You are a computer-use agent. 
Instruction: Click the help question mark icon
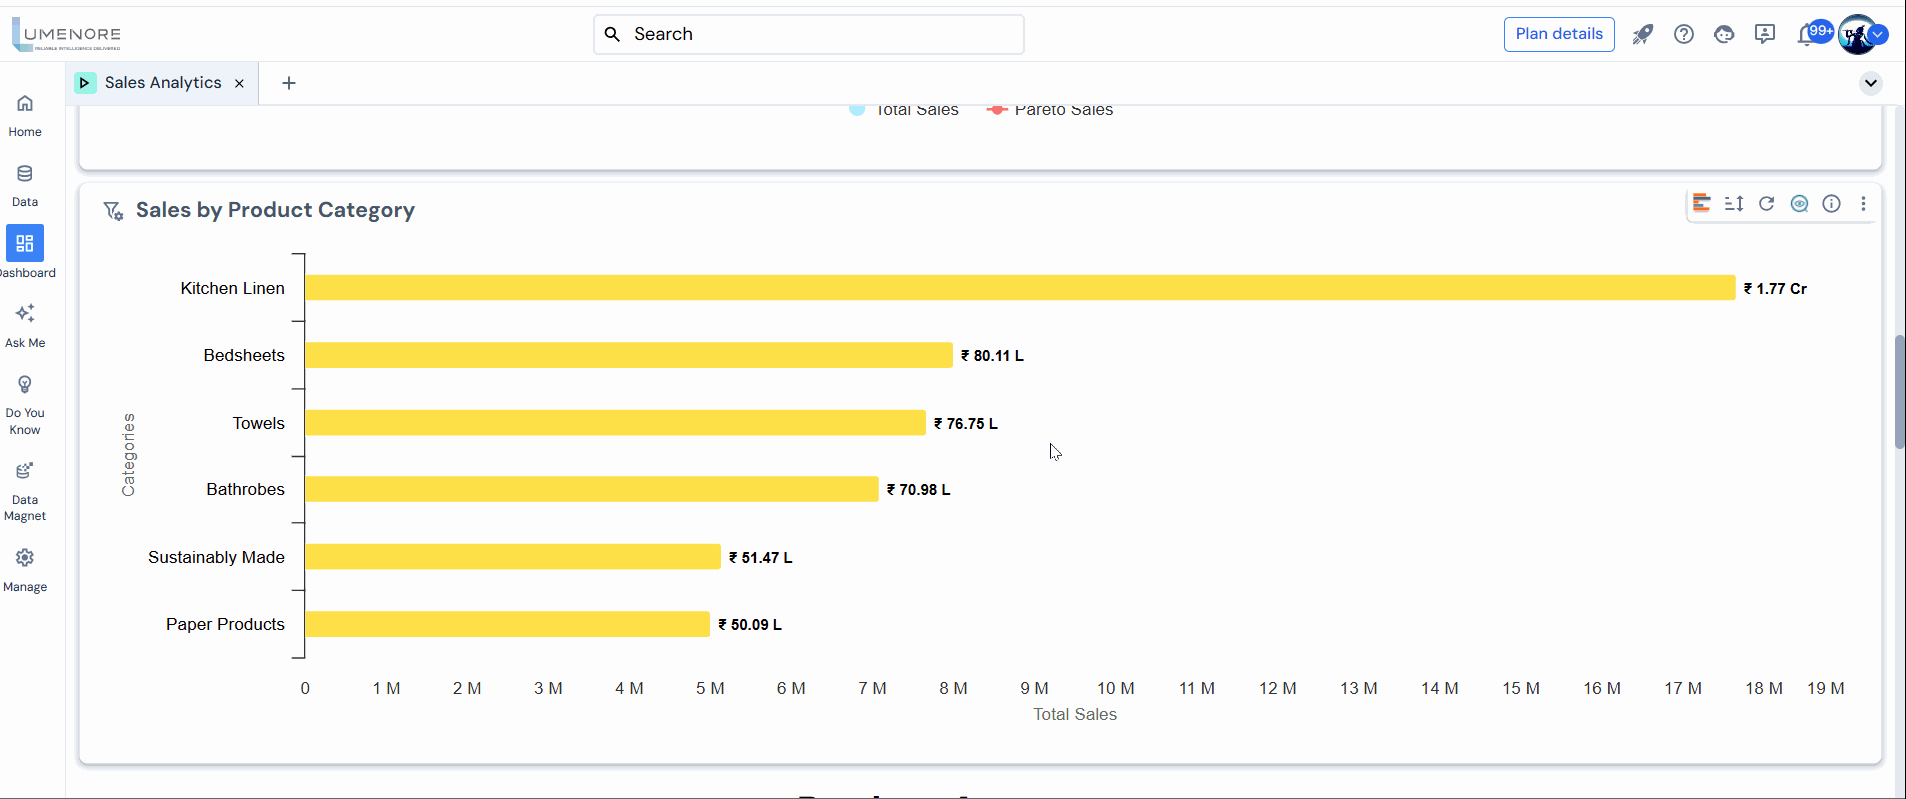(x=1684, y=35)
